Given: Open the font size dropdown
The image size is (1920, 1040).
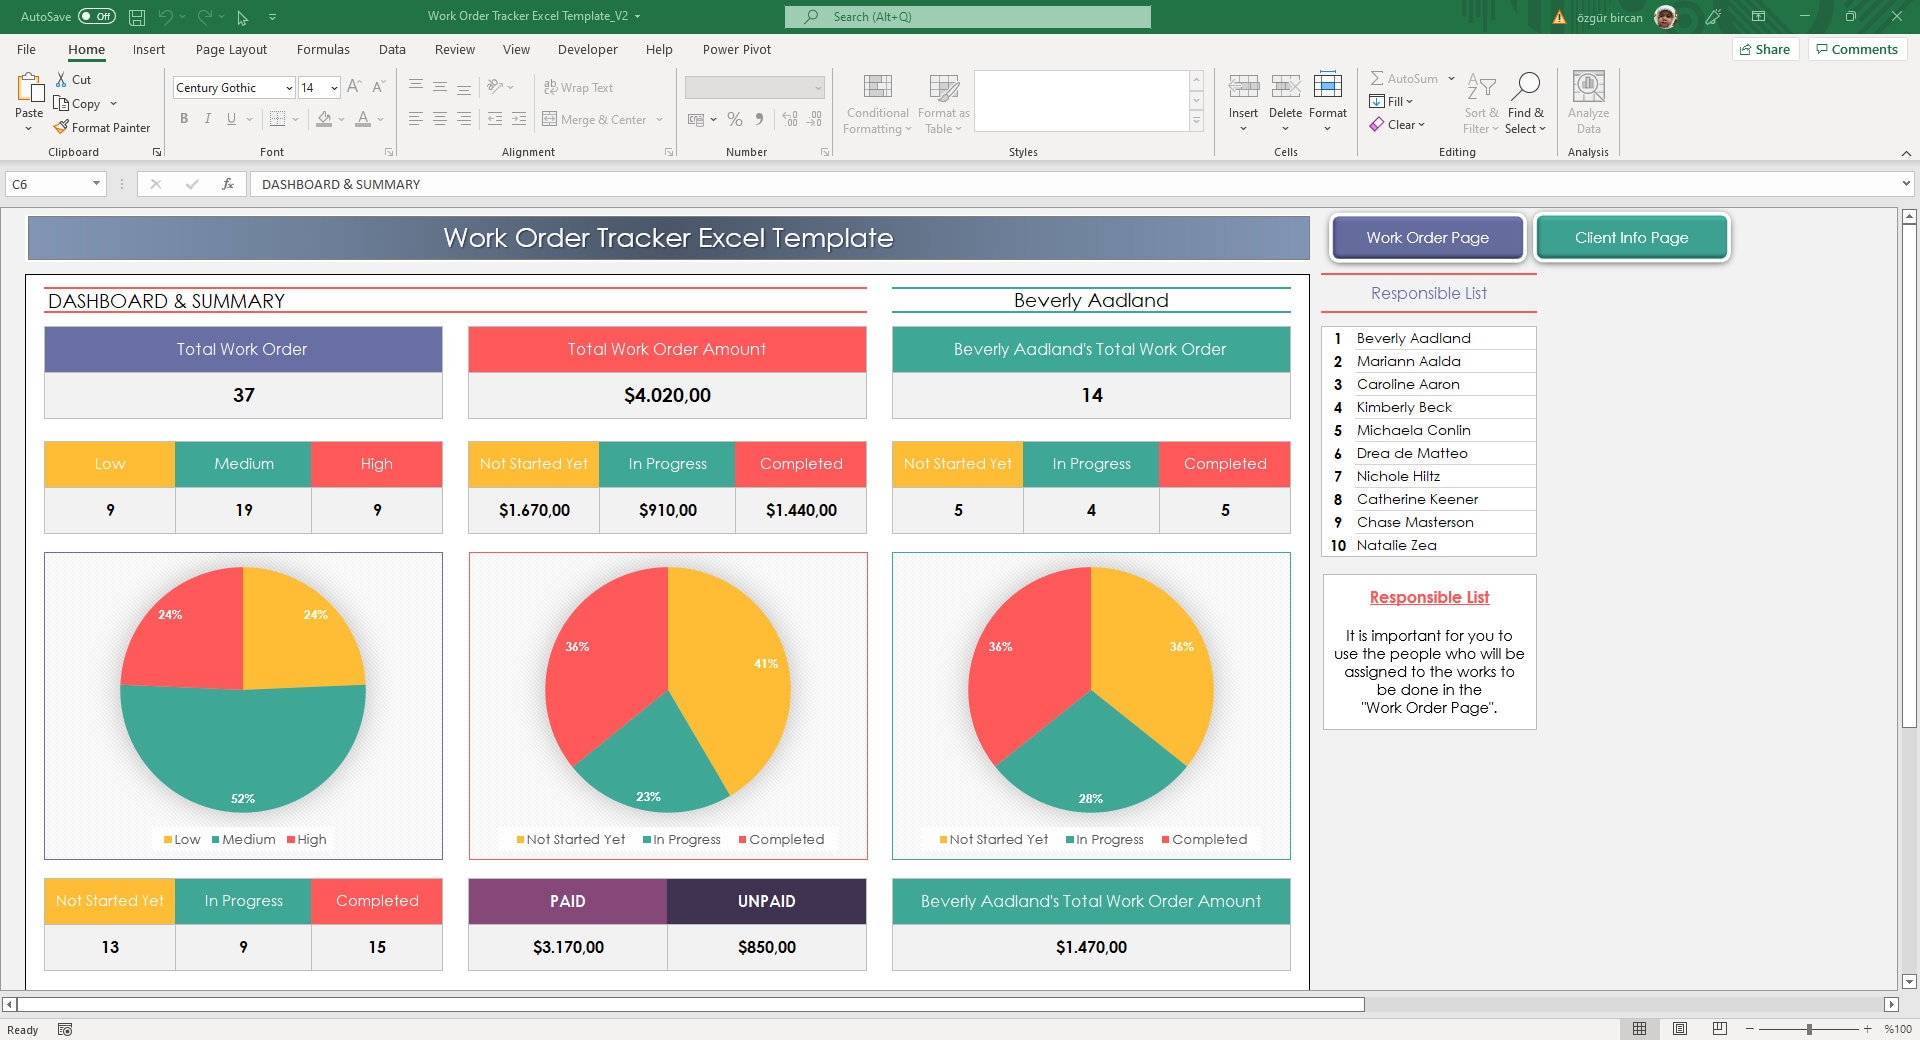Looking at the screenshot, I should coord(334,88).
